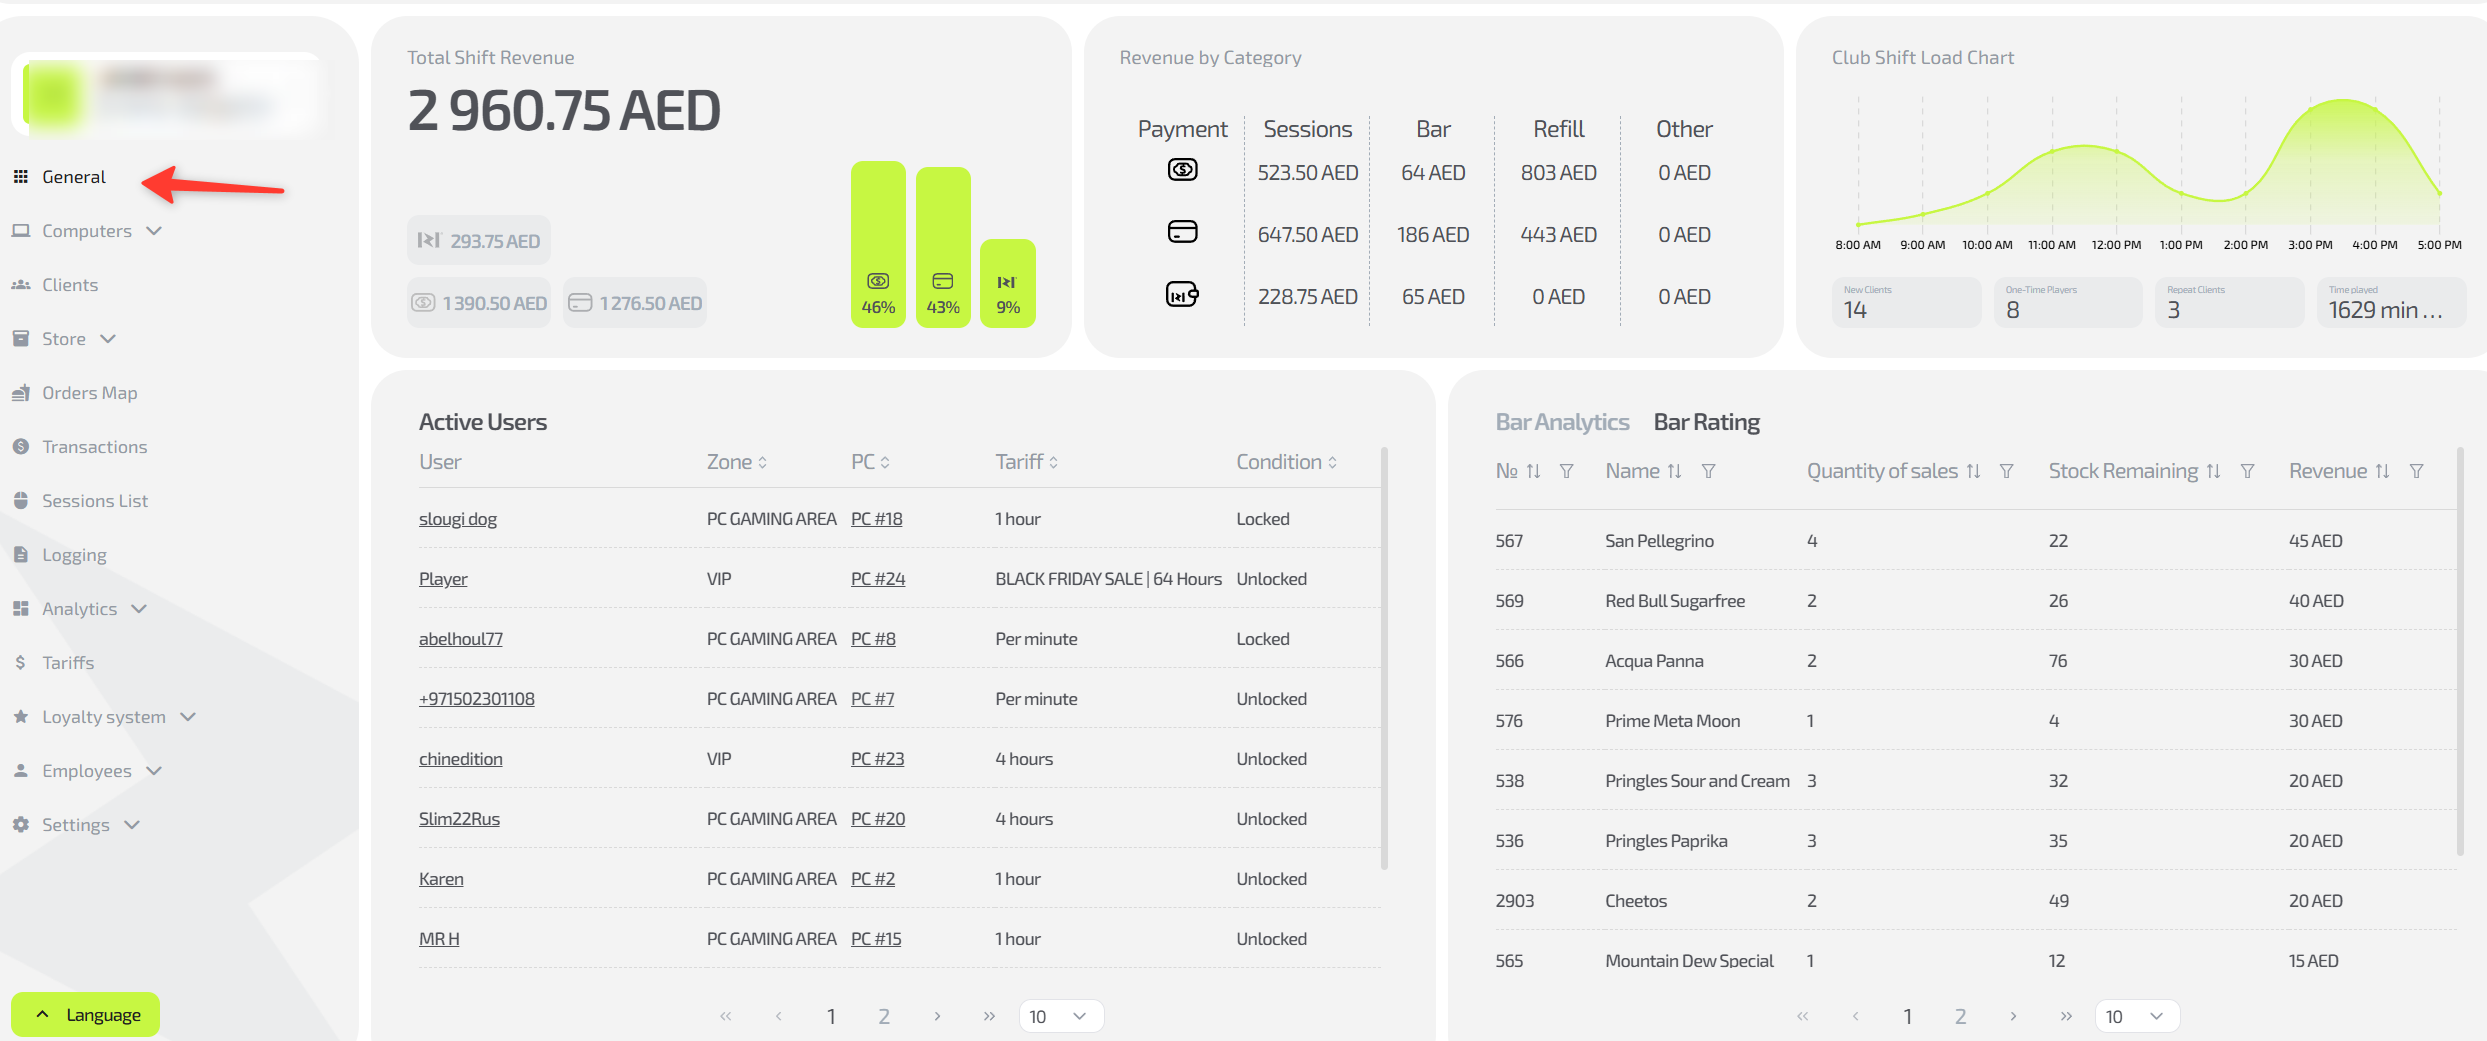Open Transactions from the sidebar
2487x1041 pixels.
94,447
